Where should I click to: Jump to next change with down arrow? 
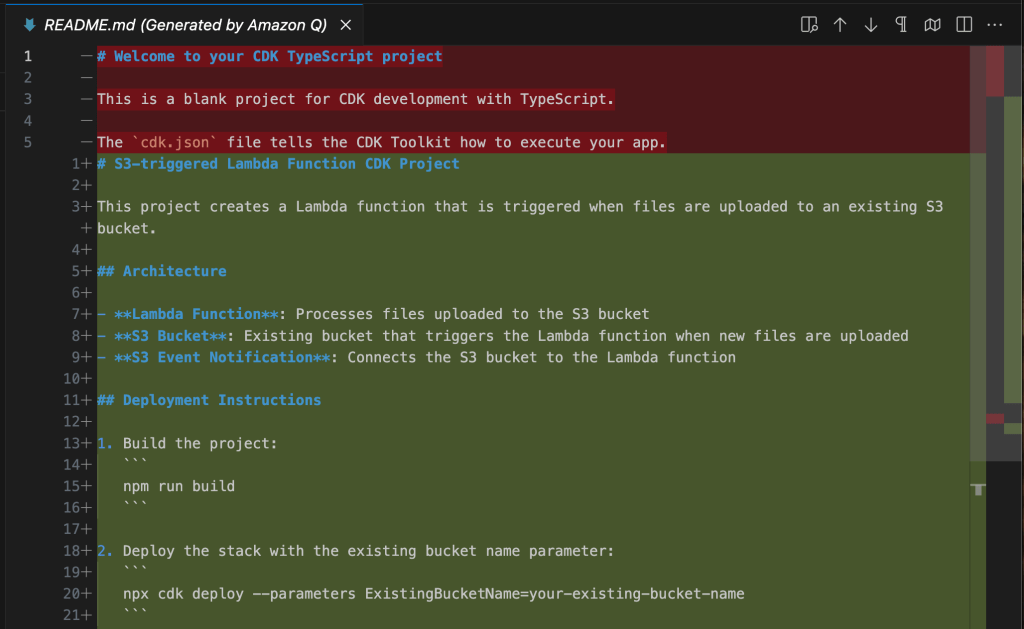pyautogui.click(x=871, y=24)
